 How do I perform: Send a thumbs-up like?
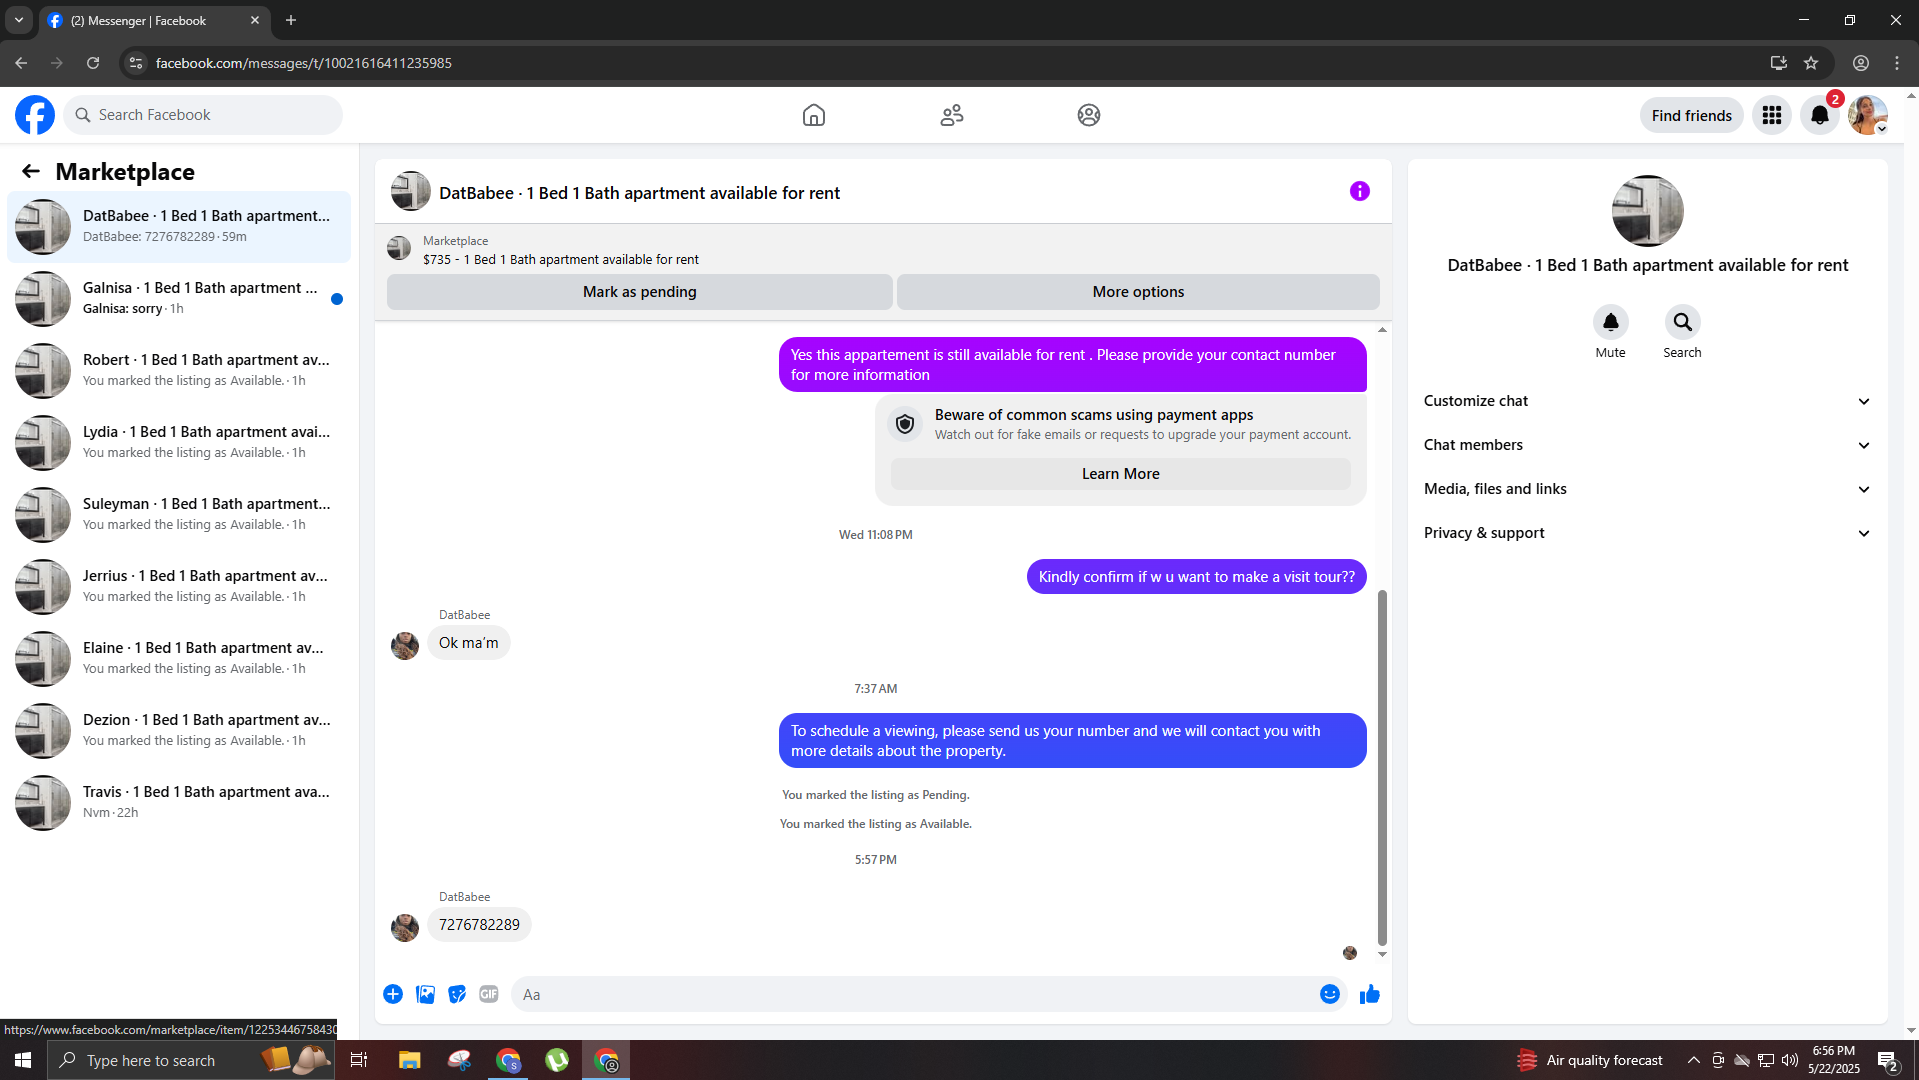tap(1370, 994)
